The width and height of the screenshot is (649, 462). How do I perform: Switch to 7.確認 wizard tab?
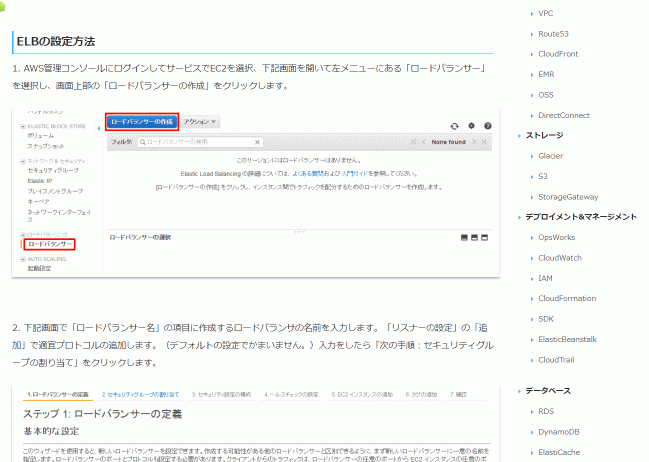click(x=459, y=395)
